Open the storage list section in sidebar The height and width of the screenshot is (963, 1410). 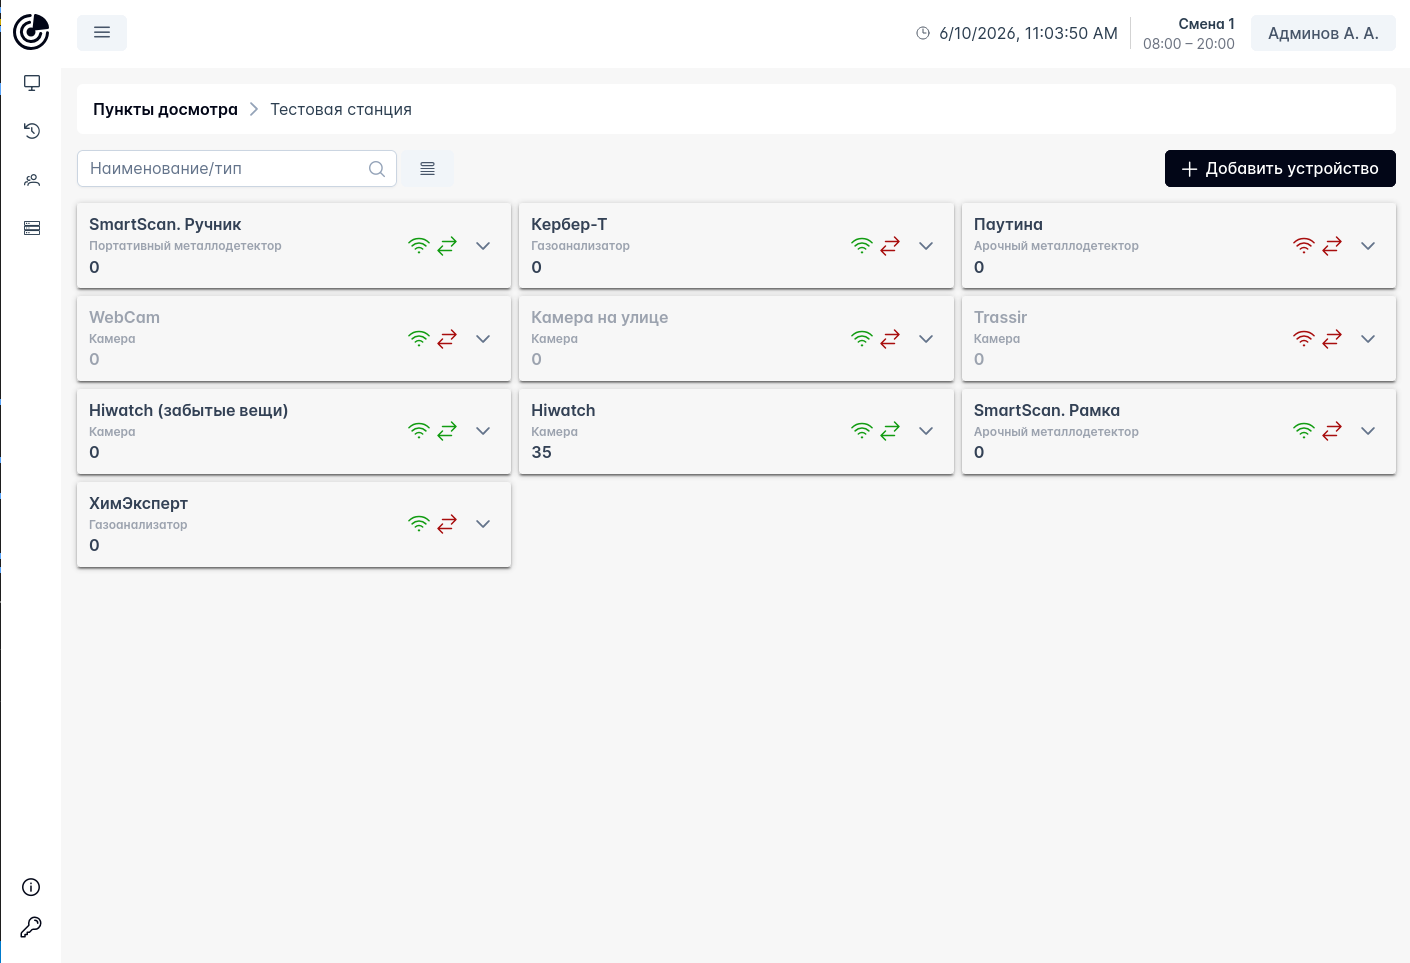32,228
